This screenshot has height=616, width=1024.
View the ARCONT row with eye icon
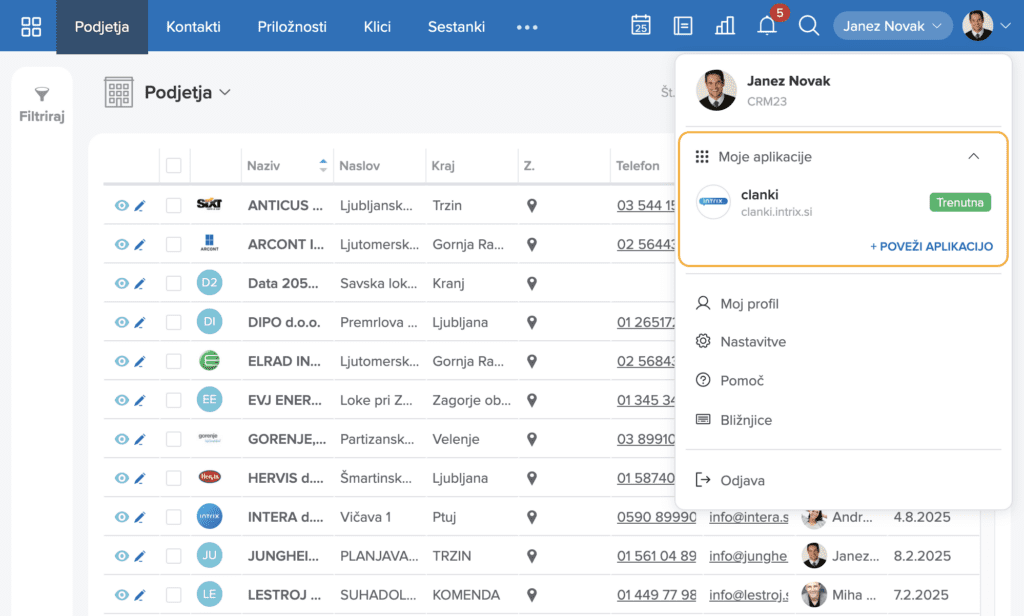point(121,244)
